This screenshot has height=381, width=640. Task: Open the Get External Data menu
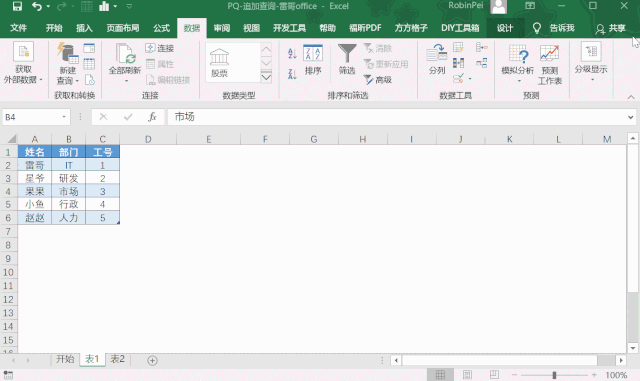tap(23, 63)
